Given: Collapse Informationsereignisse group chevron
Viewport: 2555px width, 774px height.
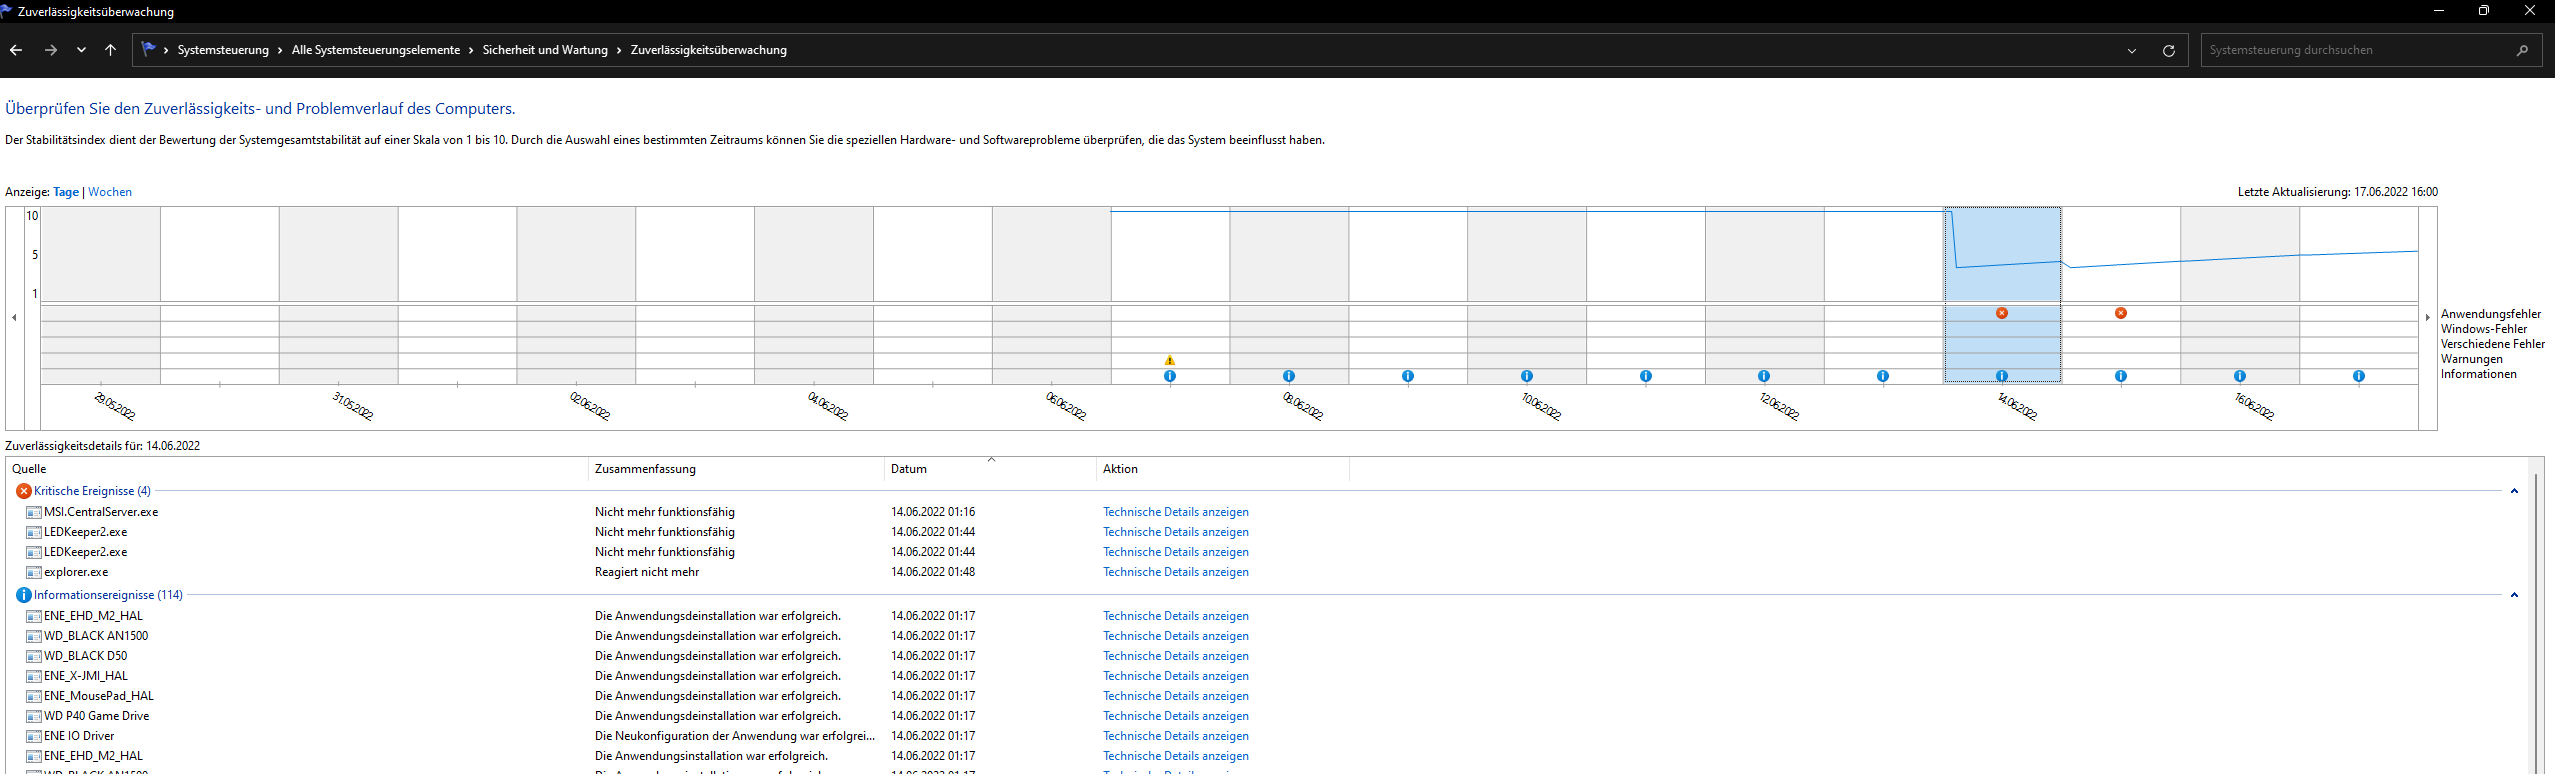Looking at the screenshot, I should pyautogui.click(x=2514, y=595).
